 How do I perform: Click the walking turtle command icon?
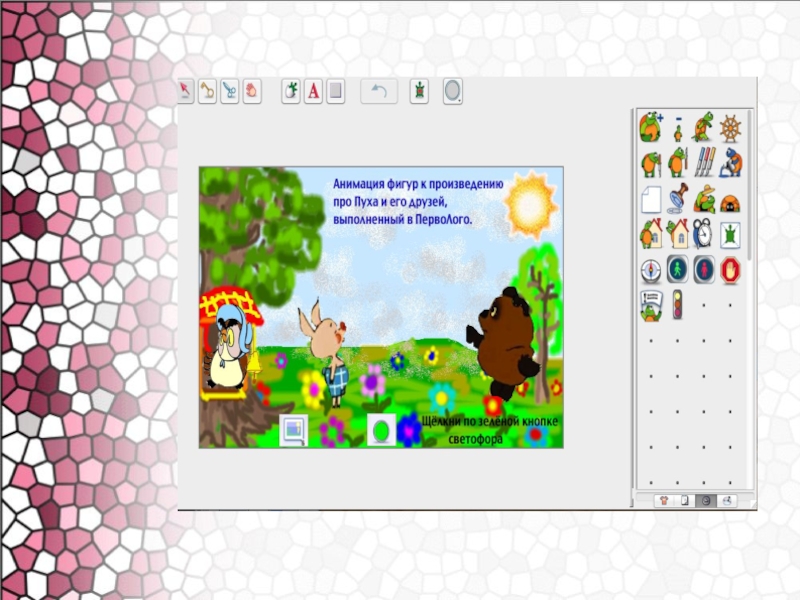point(703,128)
